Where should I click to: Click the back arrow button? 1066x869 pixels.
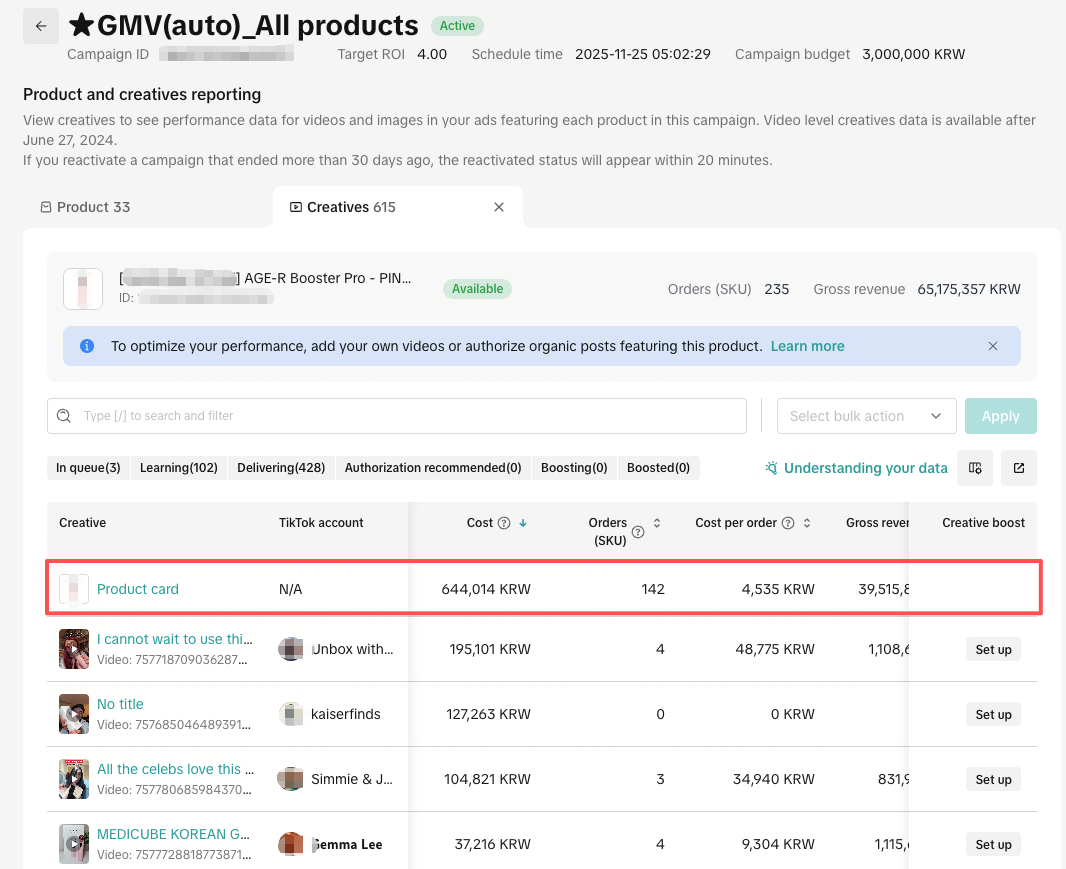pyautogui.click(x=40, y=27)
